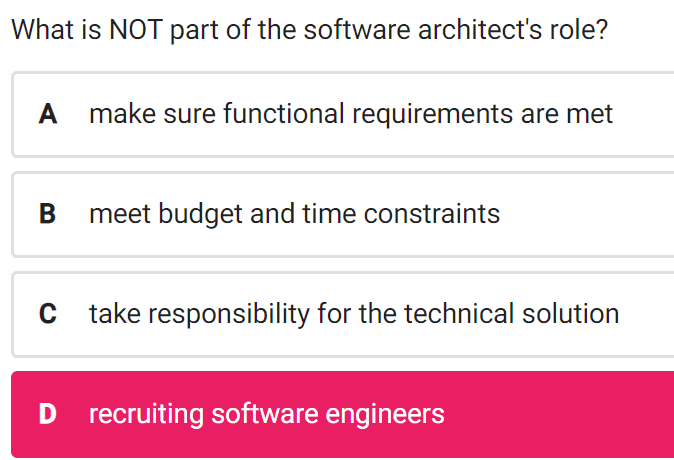This screenshot has width=674, height=460.
Task: Select answer C about technical solution
Action: click(343, 314)
